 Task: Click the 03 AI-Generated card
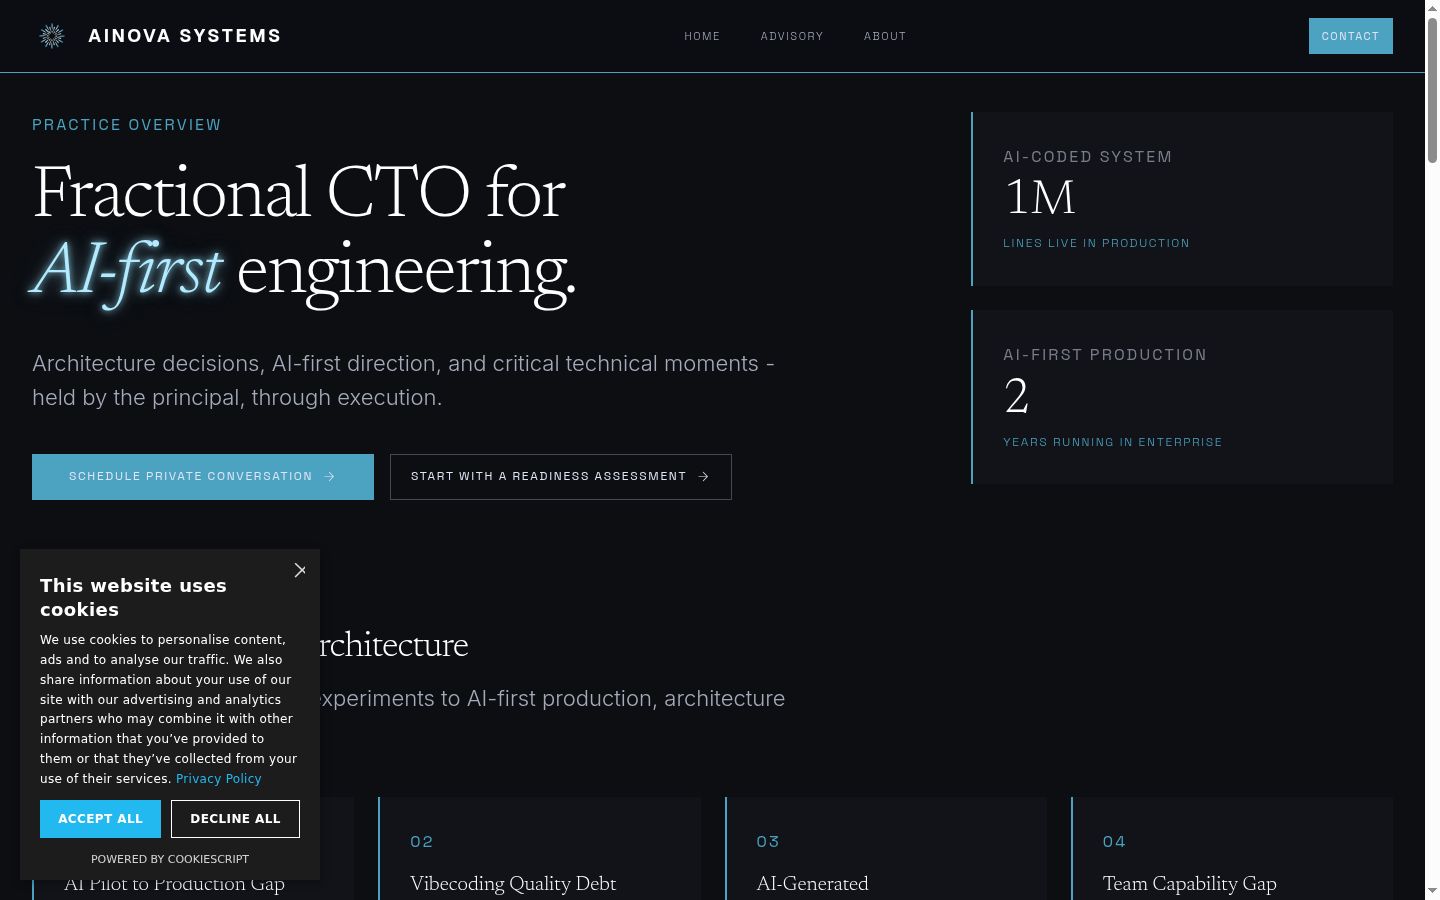click(886, 849)
